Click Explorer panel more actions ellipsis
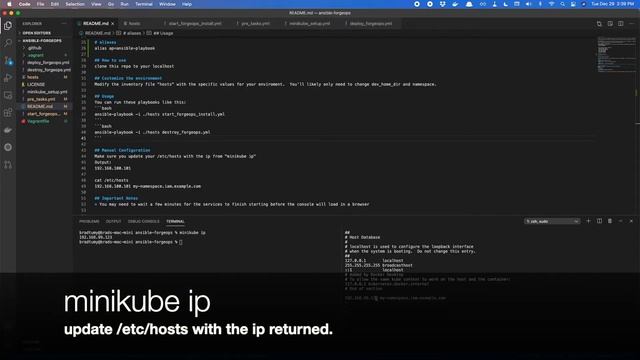The image size is (640, 360). click(x=64, y=24)
